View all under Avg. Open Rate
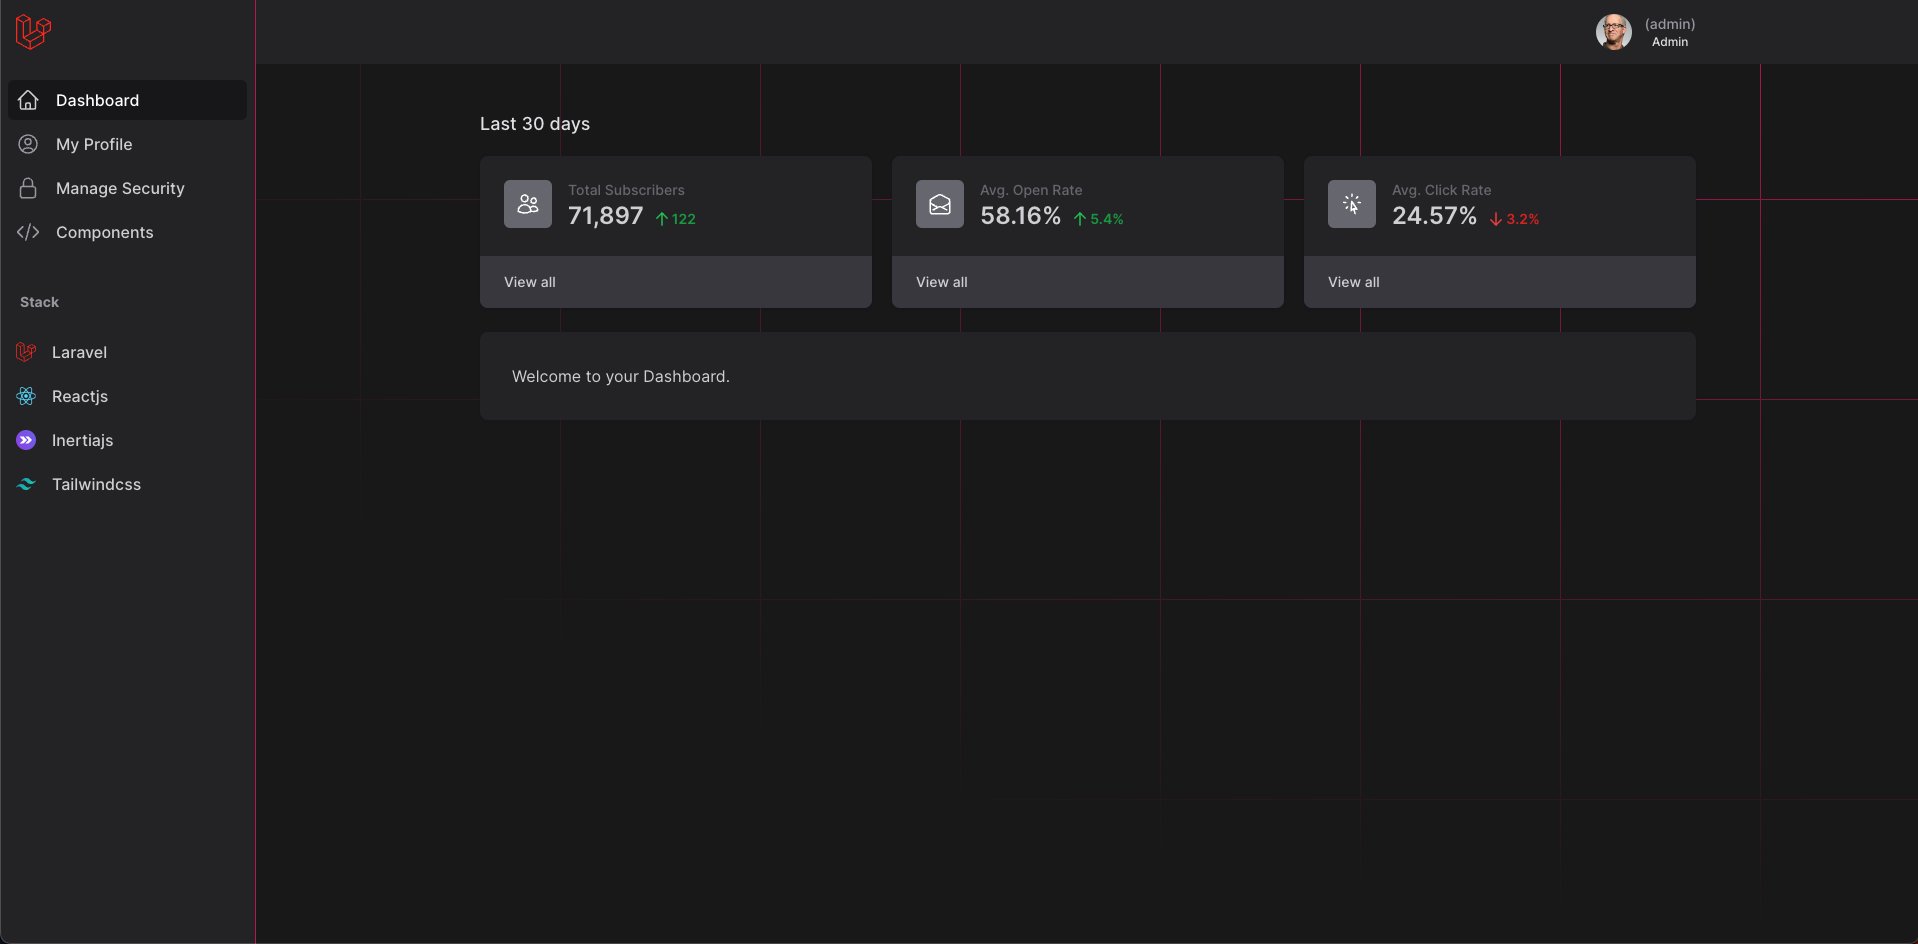The width and height of the screenshot is (1918, 944). pos(942,282)
